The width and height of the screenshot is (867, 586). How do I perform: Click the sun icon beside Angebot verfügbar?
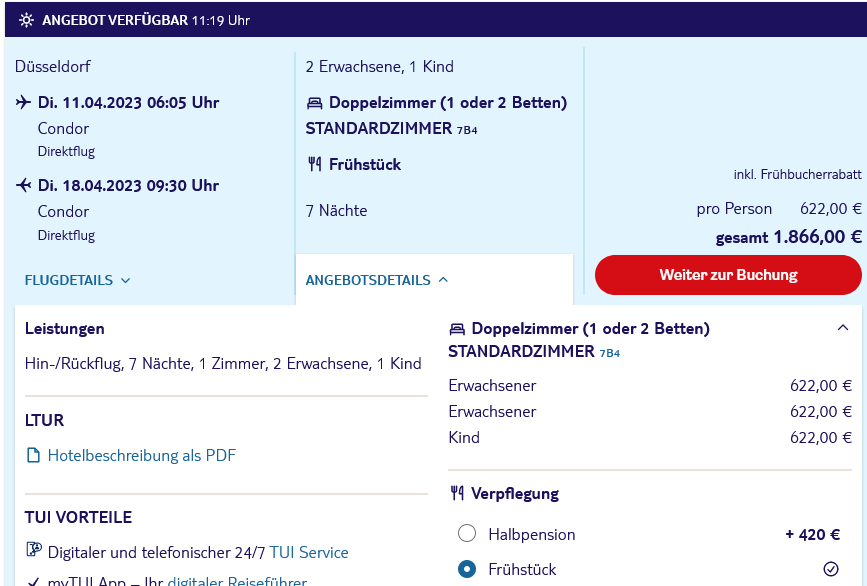tap(26, 20)
